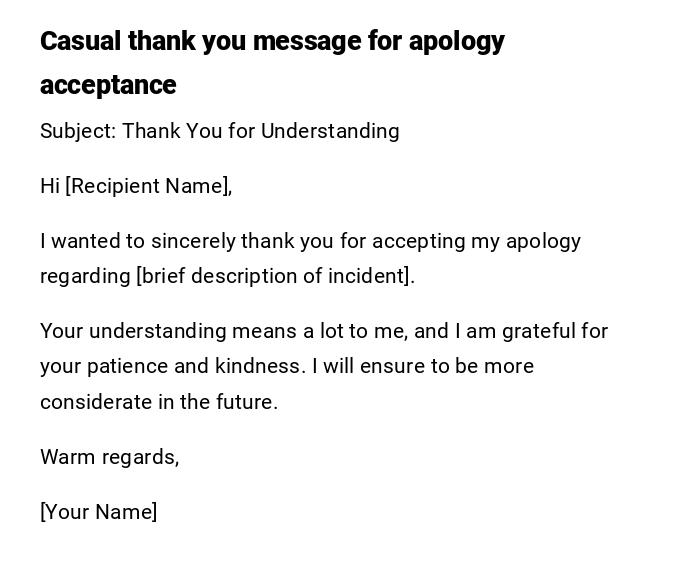Click the word "regarding" before the placeholder
This screenshot has width=700, height=574.
point(85,276)
